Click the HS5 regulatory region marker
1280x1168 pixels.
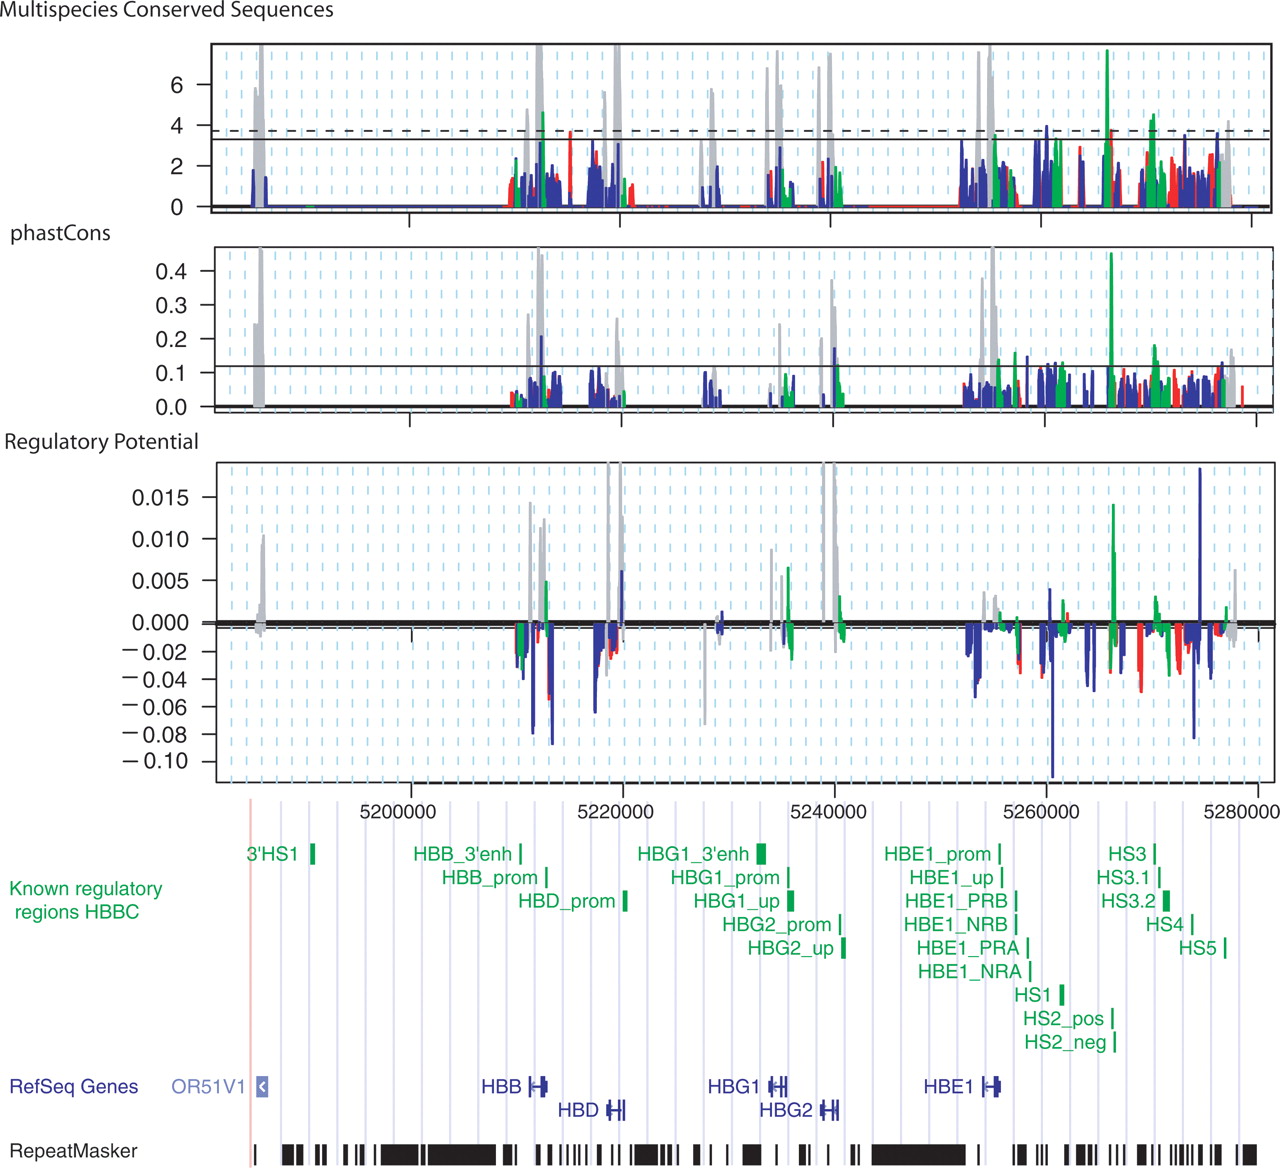pyautogui.click(x=1224, y=948)
